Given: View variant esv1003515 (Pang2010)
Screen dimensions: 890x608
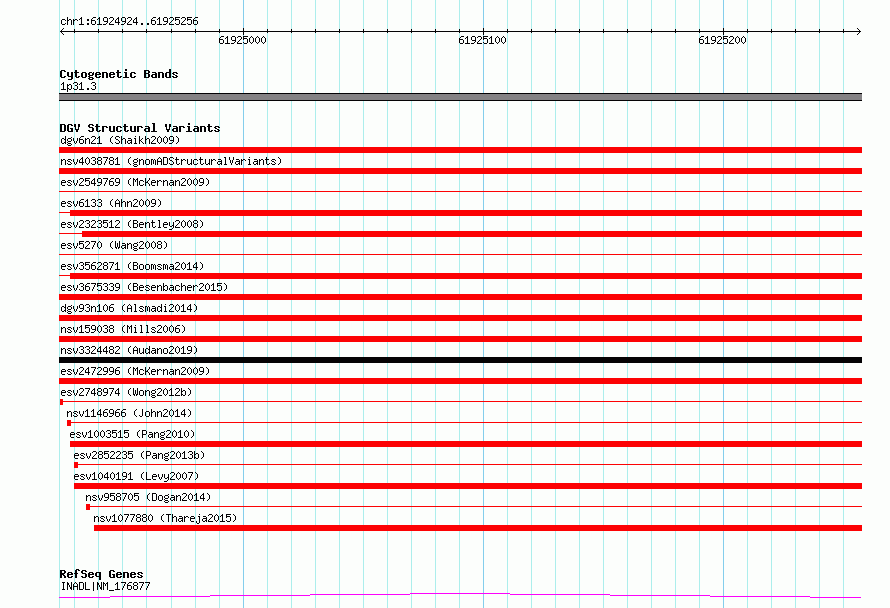Looking at the screenshot, I should click(x=132, y=434).
